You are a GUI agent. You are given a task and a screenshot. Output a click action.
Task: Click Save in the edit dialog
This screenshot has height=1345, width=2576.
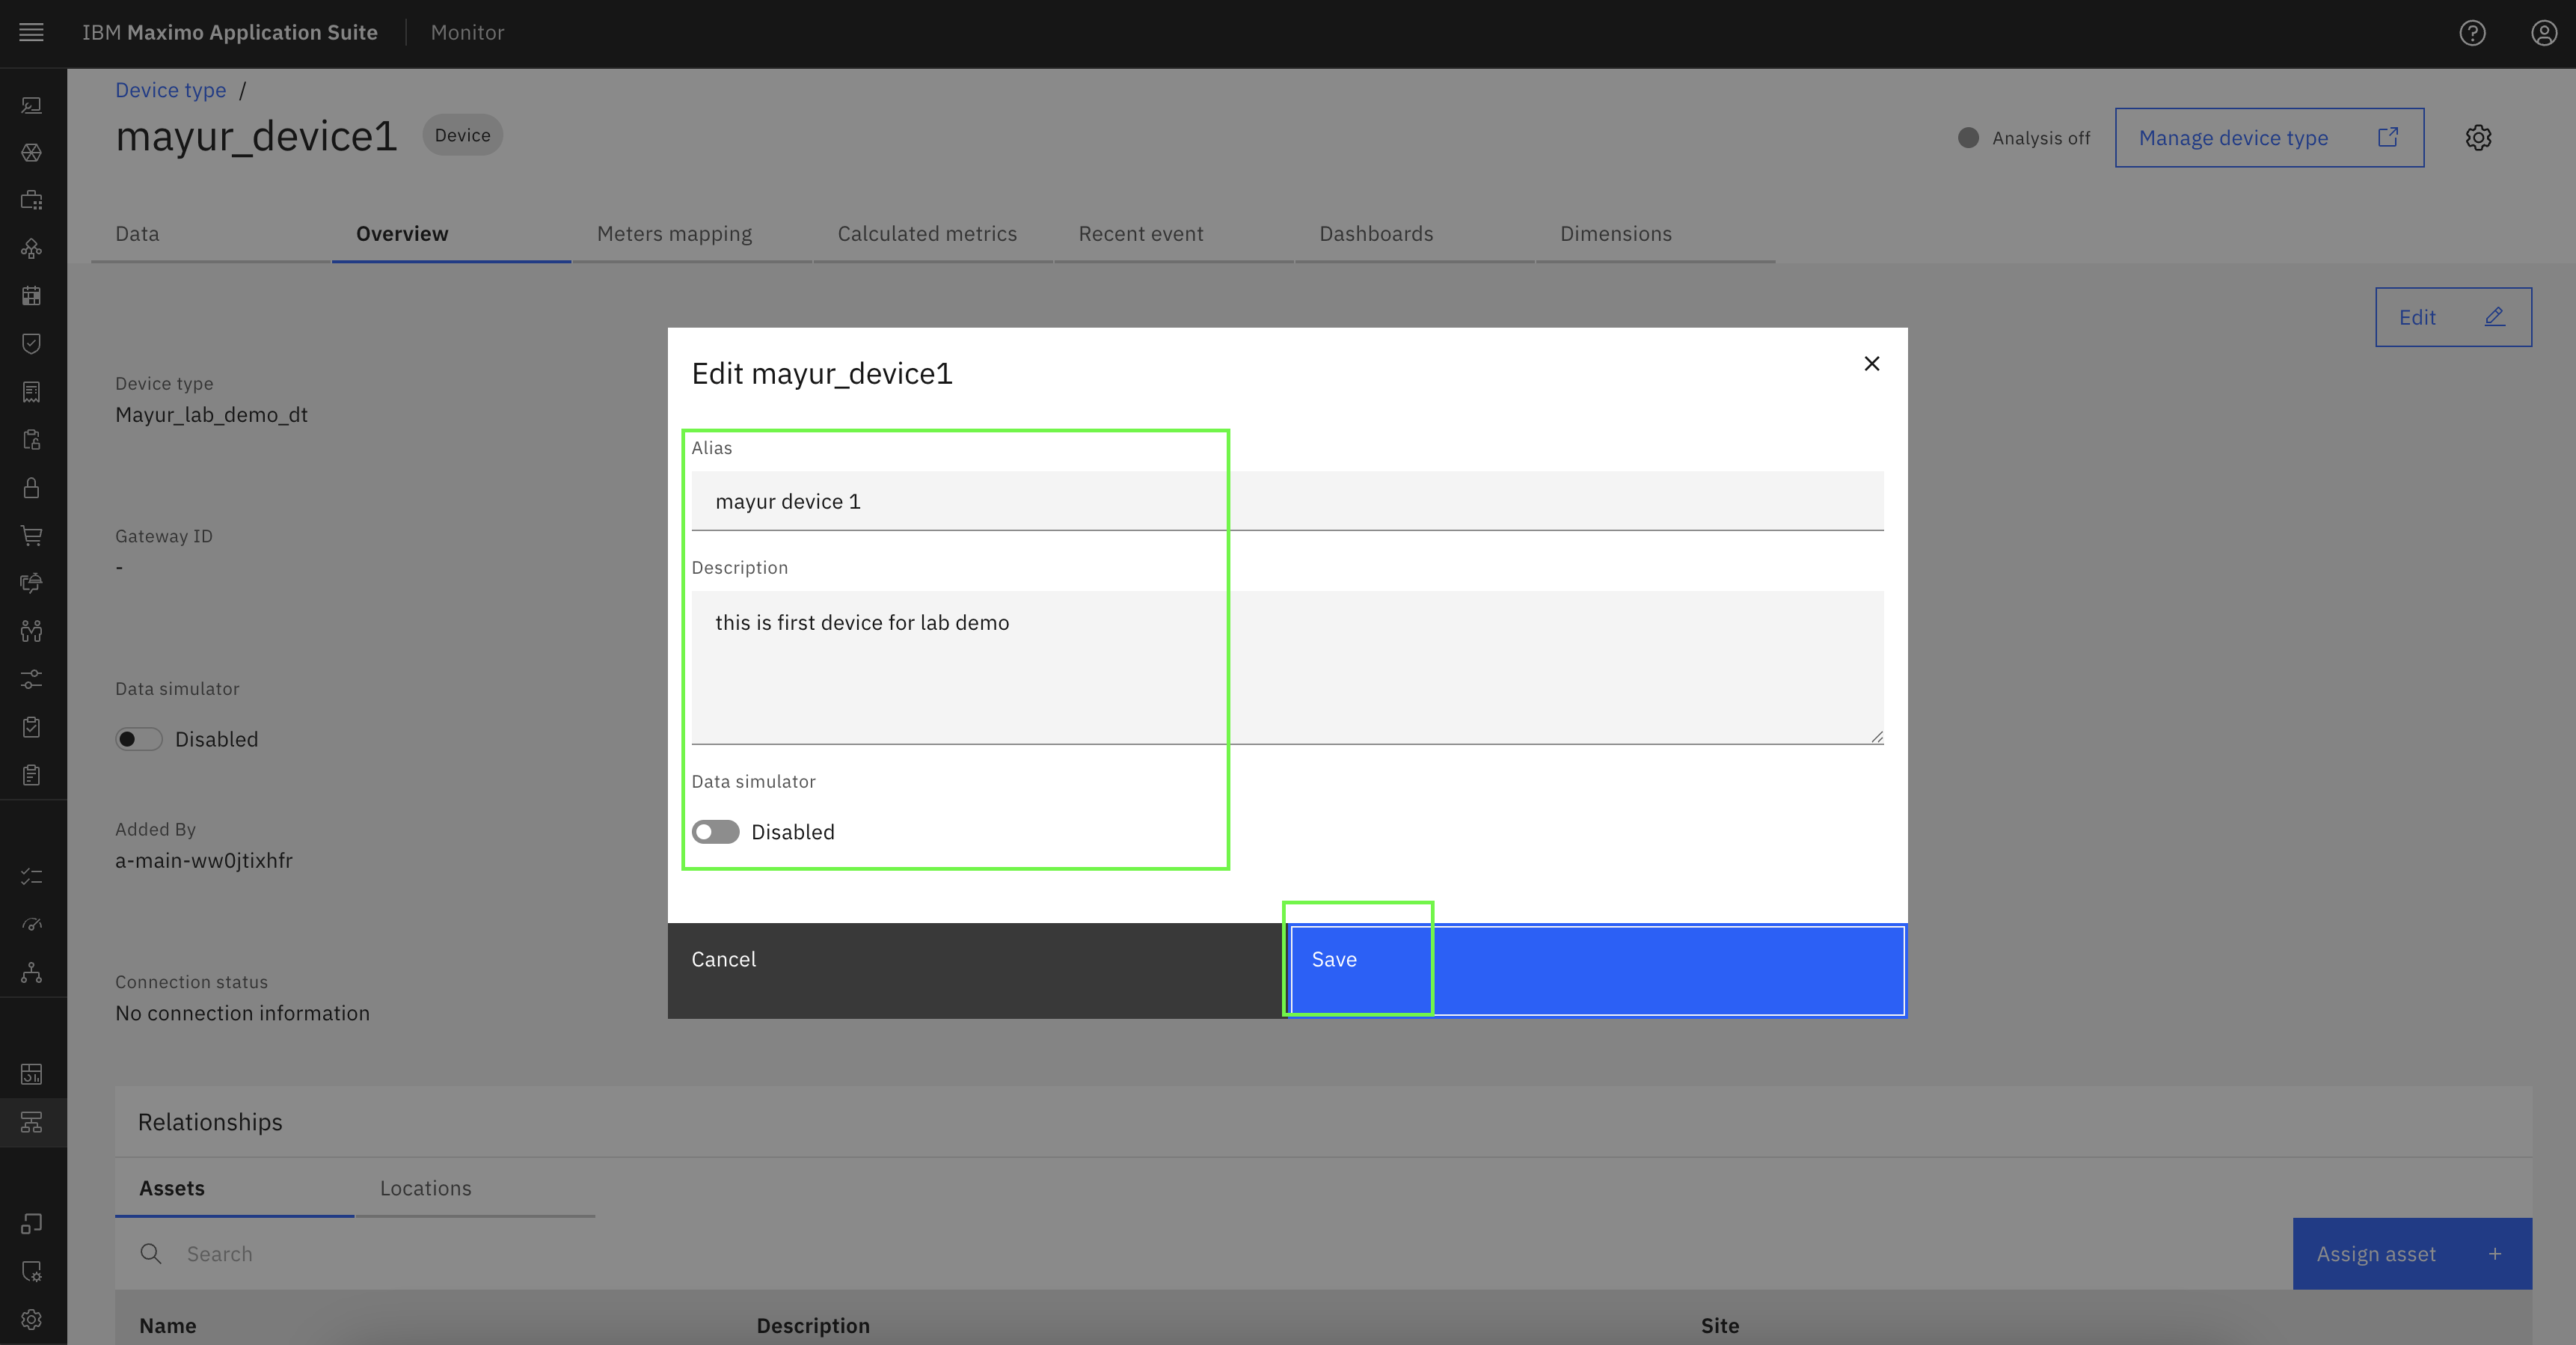[1597, 970]
